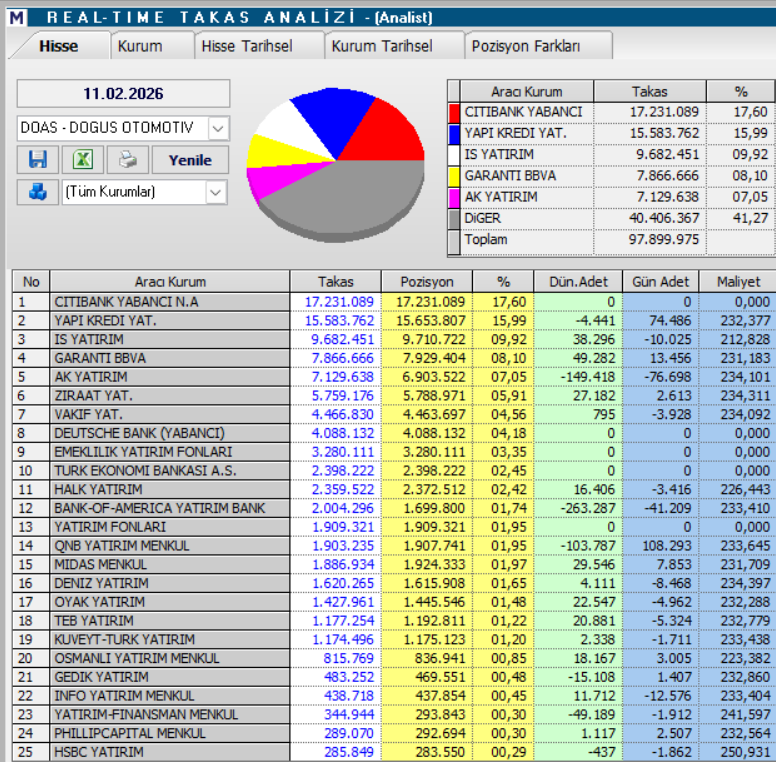Click the red CITIBANK YABANCI legend swatch
The width and height of the screenshot is (776, 762).
tap(454, 112)
